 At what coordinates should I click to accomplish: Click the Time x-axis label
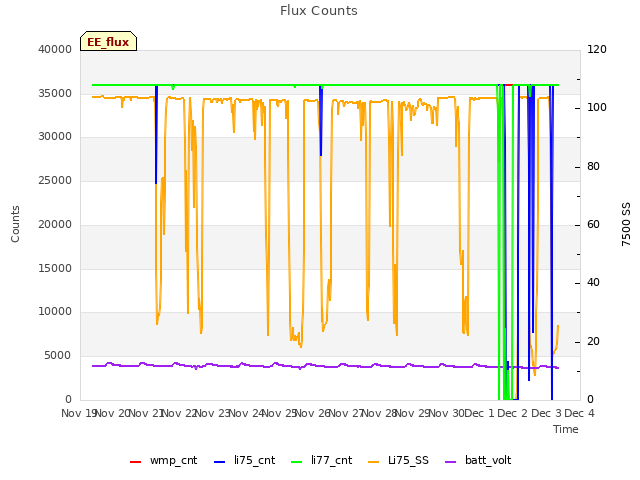[566, 429]
